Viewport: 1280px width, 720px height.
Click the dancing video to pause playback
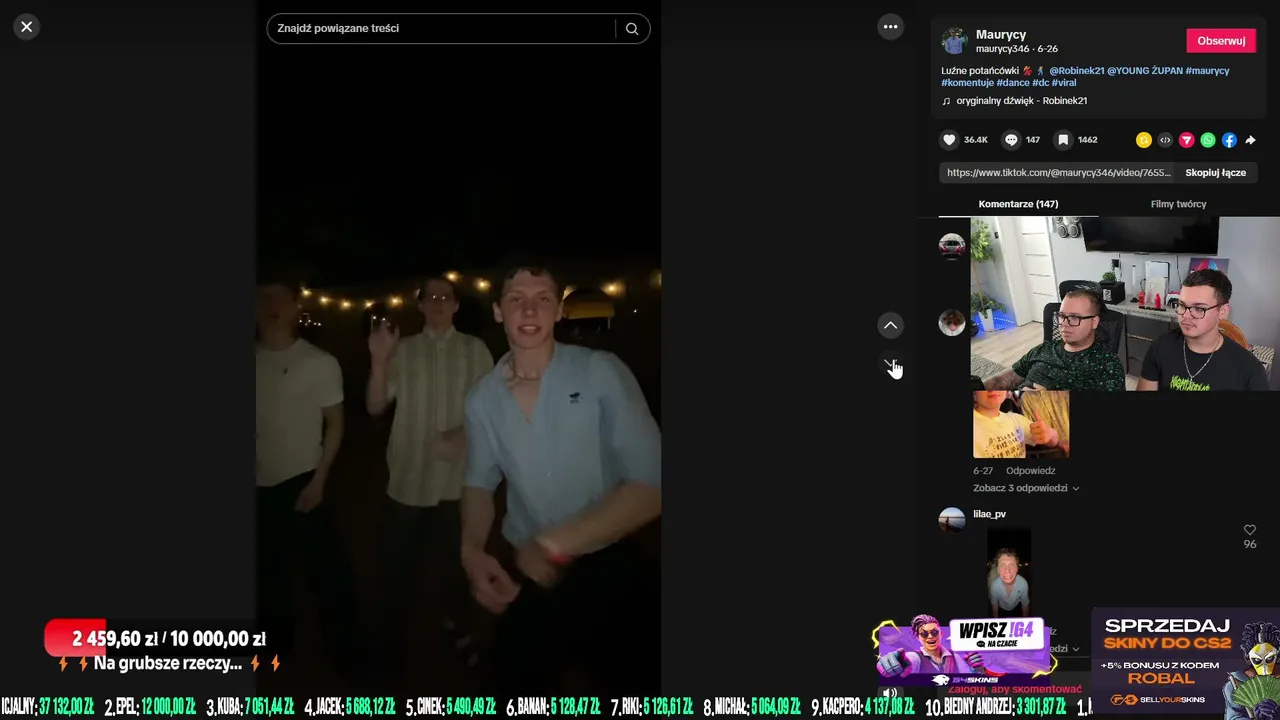coord(458,360)
